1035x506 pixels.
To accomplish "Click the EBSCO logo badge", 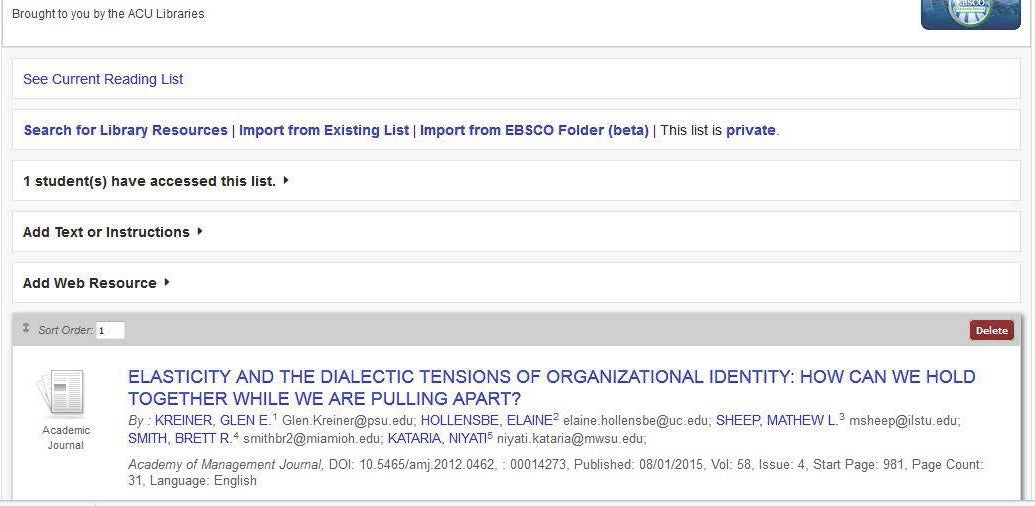I will (970, 15).
